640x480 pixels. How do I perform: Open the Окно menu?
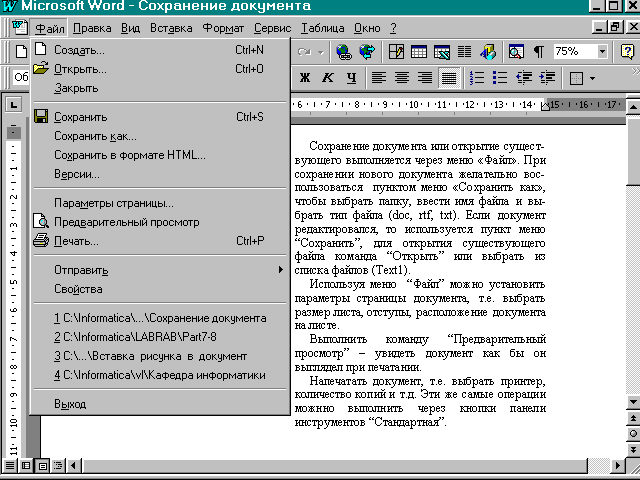coord(367,28)
